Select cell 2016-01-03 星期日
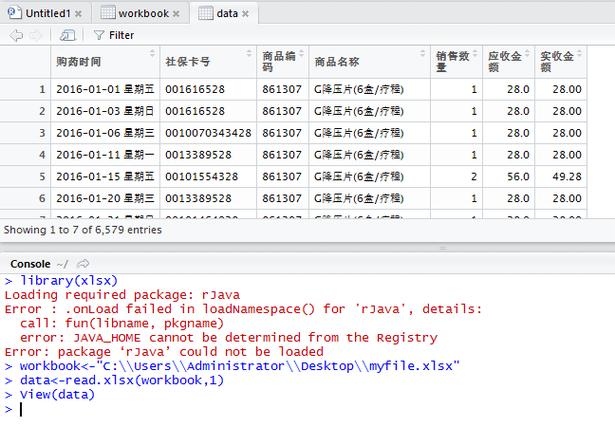615x427 pixels. pos(105,111)
